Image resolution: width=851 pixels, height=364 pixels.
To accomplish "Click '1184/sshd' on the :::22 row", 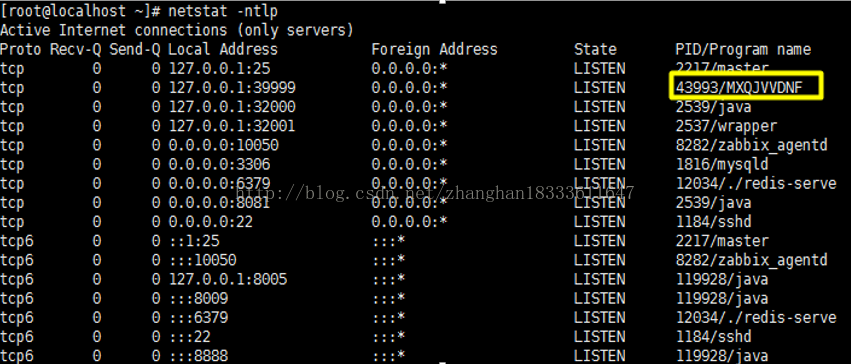I will pyautogui.click(x=713, y=337).
